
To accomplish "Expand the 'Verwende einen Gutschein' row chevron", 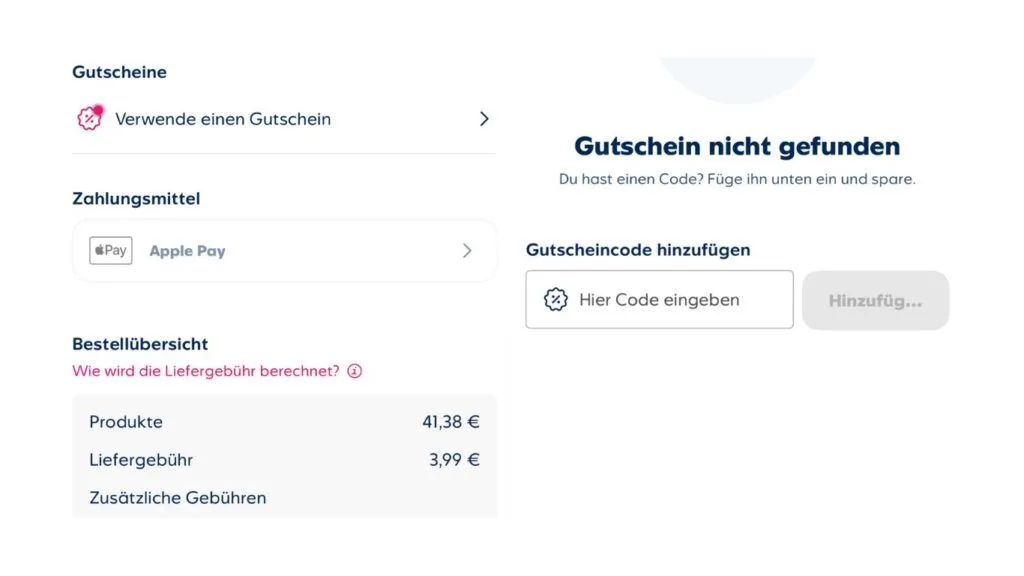I will 484,119.
